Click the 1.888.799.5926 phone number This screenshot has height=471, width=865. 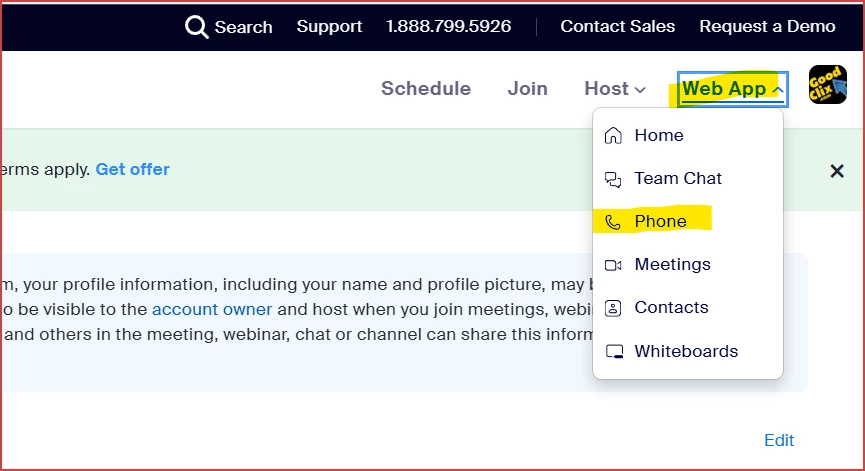(x=448, y=26)
